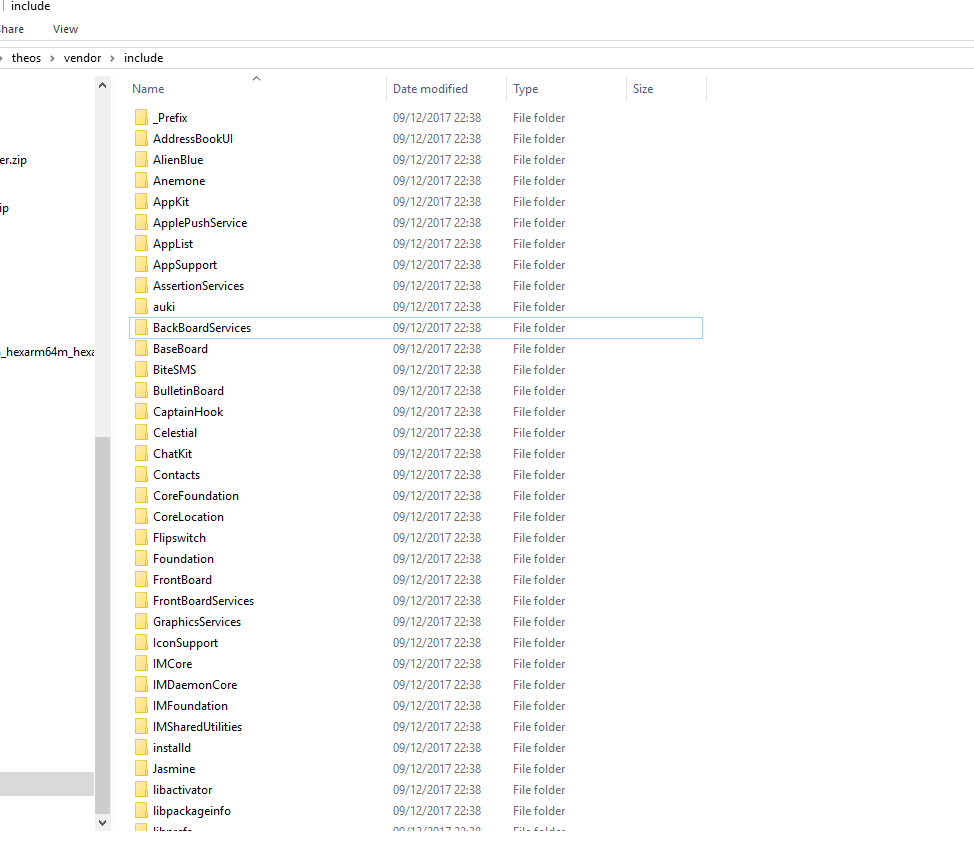Image resolution: width=974 pixels, height=853 pixels.
Task: Select the Flipswitch folder icon
Action: [x=142, y=537]
